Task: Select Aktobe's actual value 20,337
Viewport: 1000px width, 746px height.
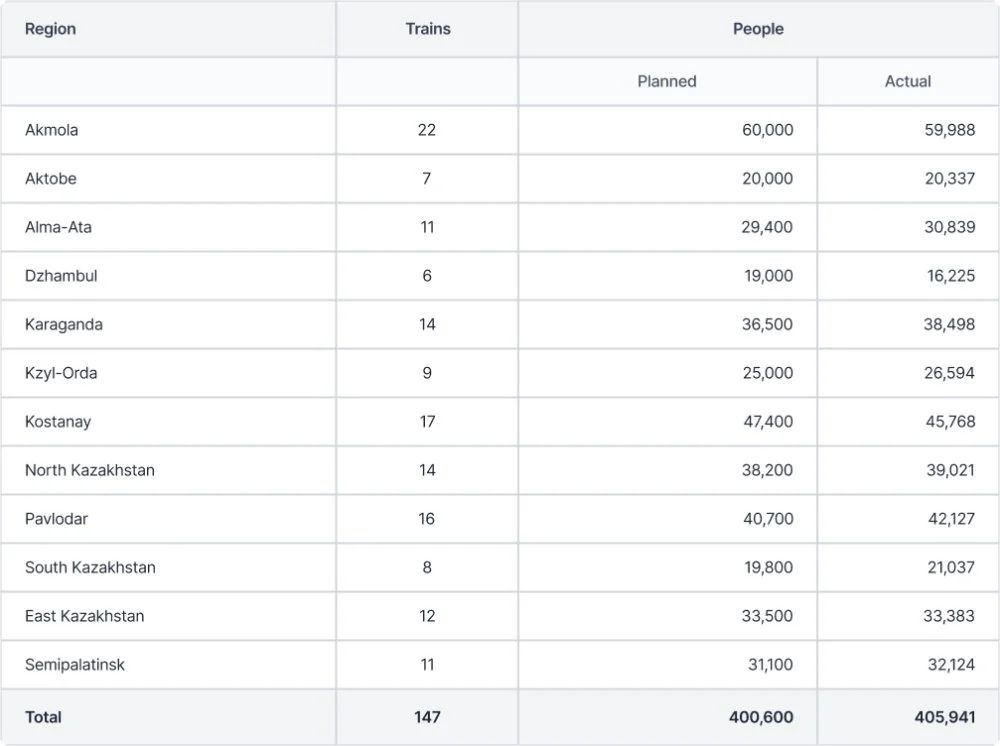Action: click(949, 179)
